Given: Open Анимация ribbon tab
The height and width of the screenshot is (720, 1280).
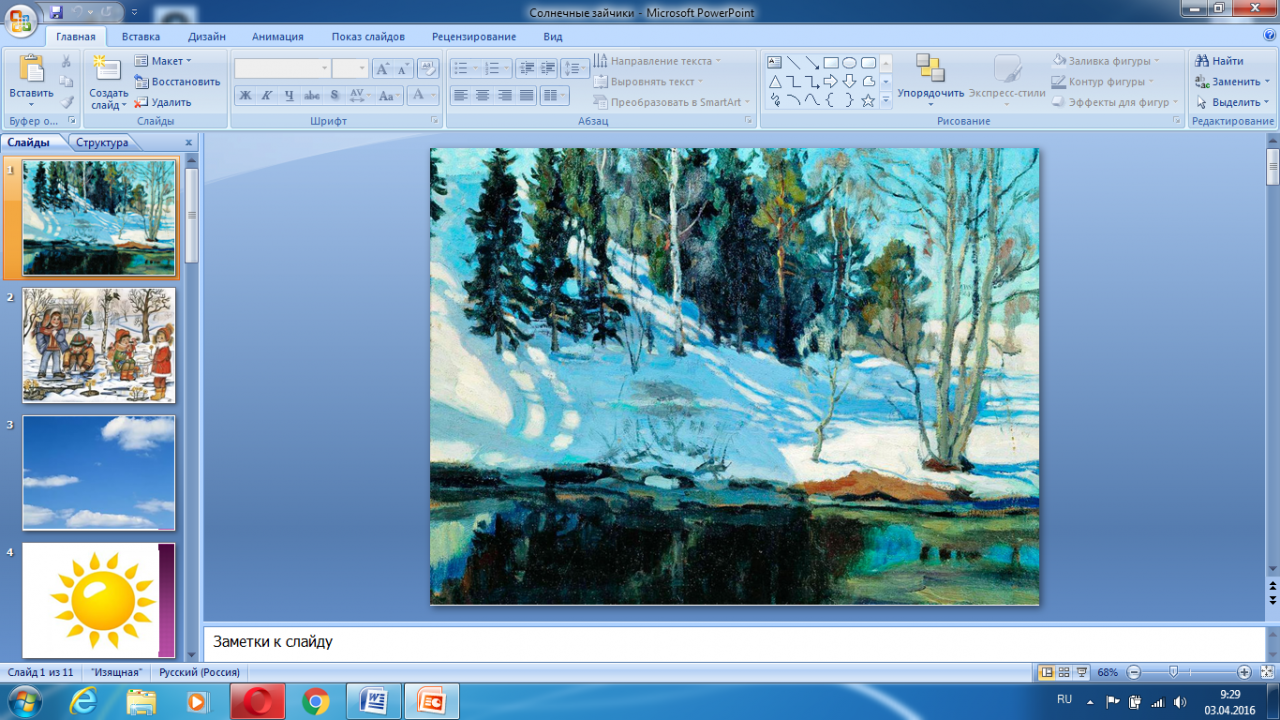Looking at the screenshot, I should 278,37.
